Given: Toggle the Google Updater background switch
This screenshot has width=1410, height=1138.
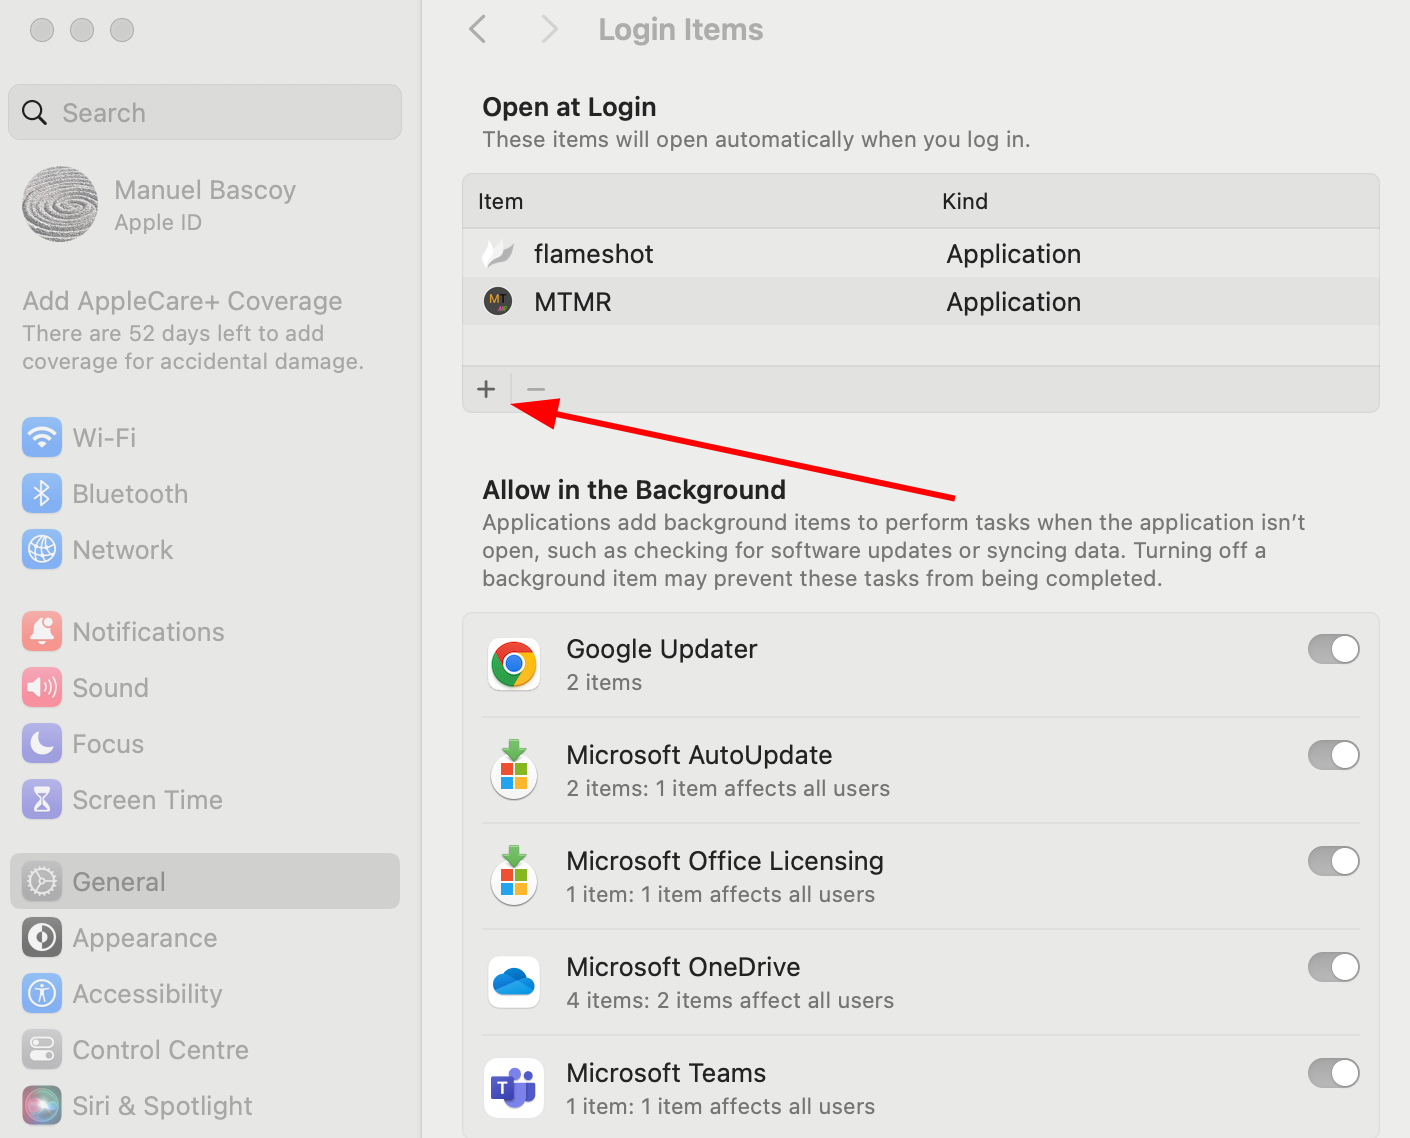Looking at the screenshot, I should (x=1333, y=650).
